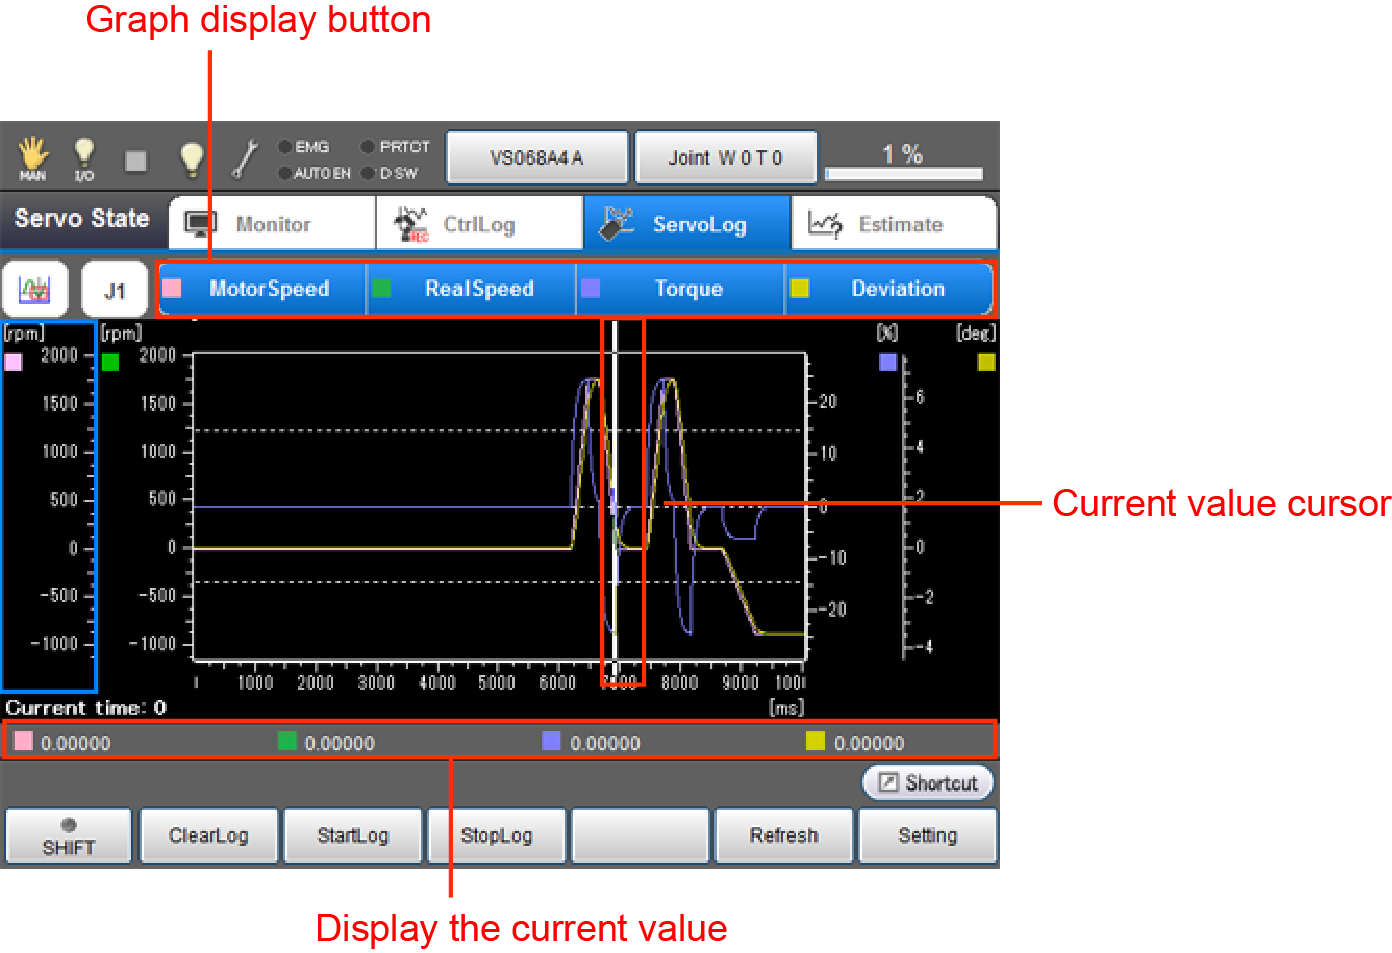Toggle the MotorSpeed graph display

coord(262,289)
